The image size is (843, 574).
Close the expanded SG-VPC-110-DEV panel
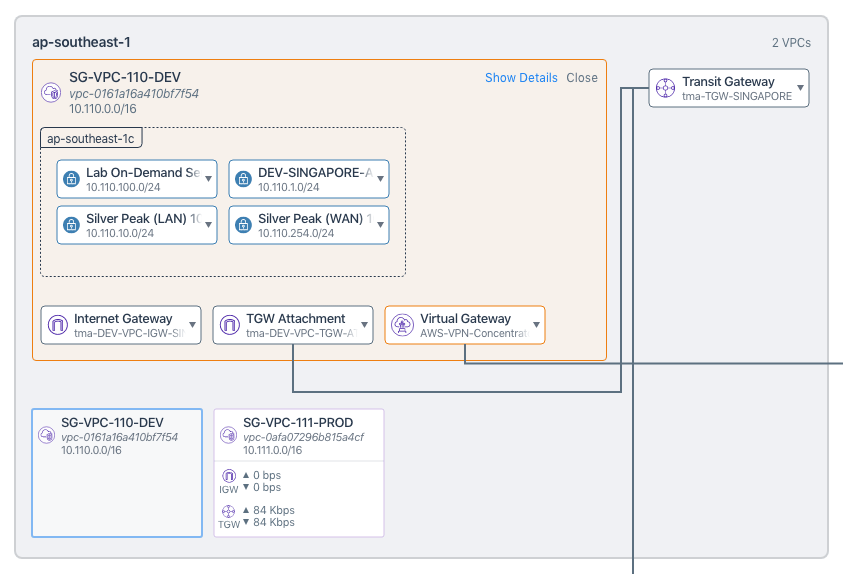pos(582,78)
